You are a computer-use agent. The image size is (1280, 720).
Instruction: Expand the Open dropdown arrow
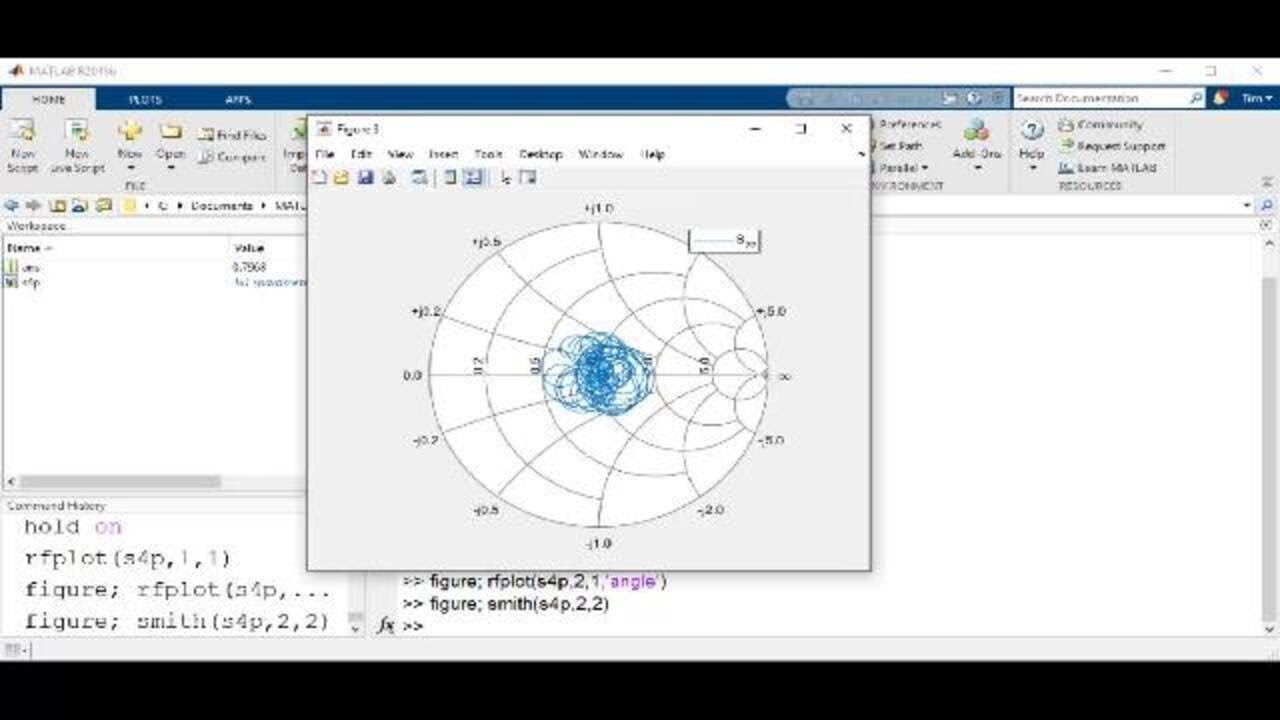(171, 168)
